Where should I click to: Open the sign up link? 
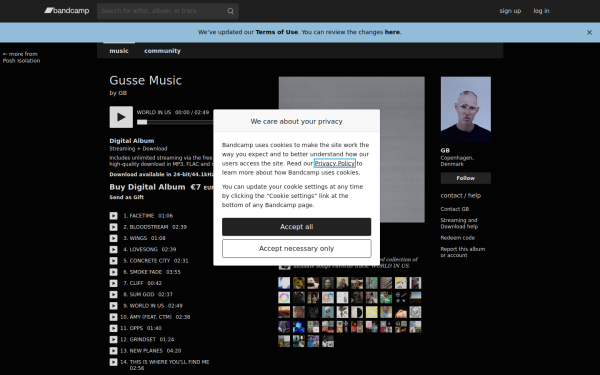(510, 11)
